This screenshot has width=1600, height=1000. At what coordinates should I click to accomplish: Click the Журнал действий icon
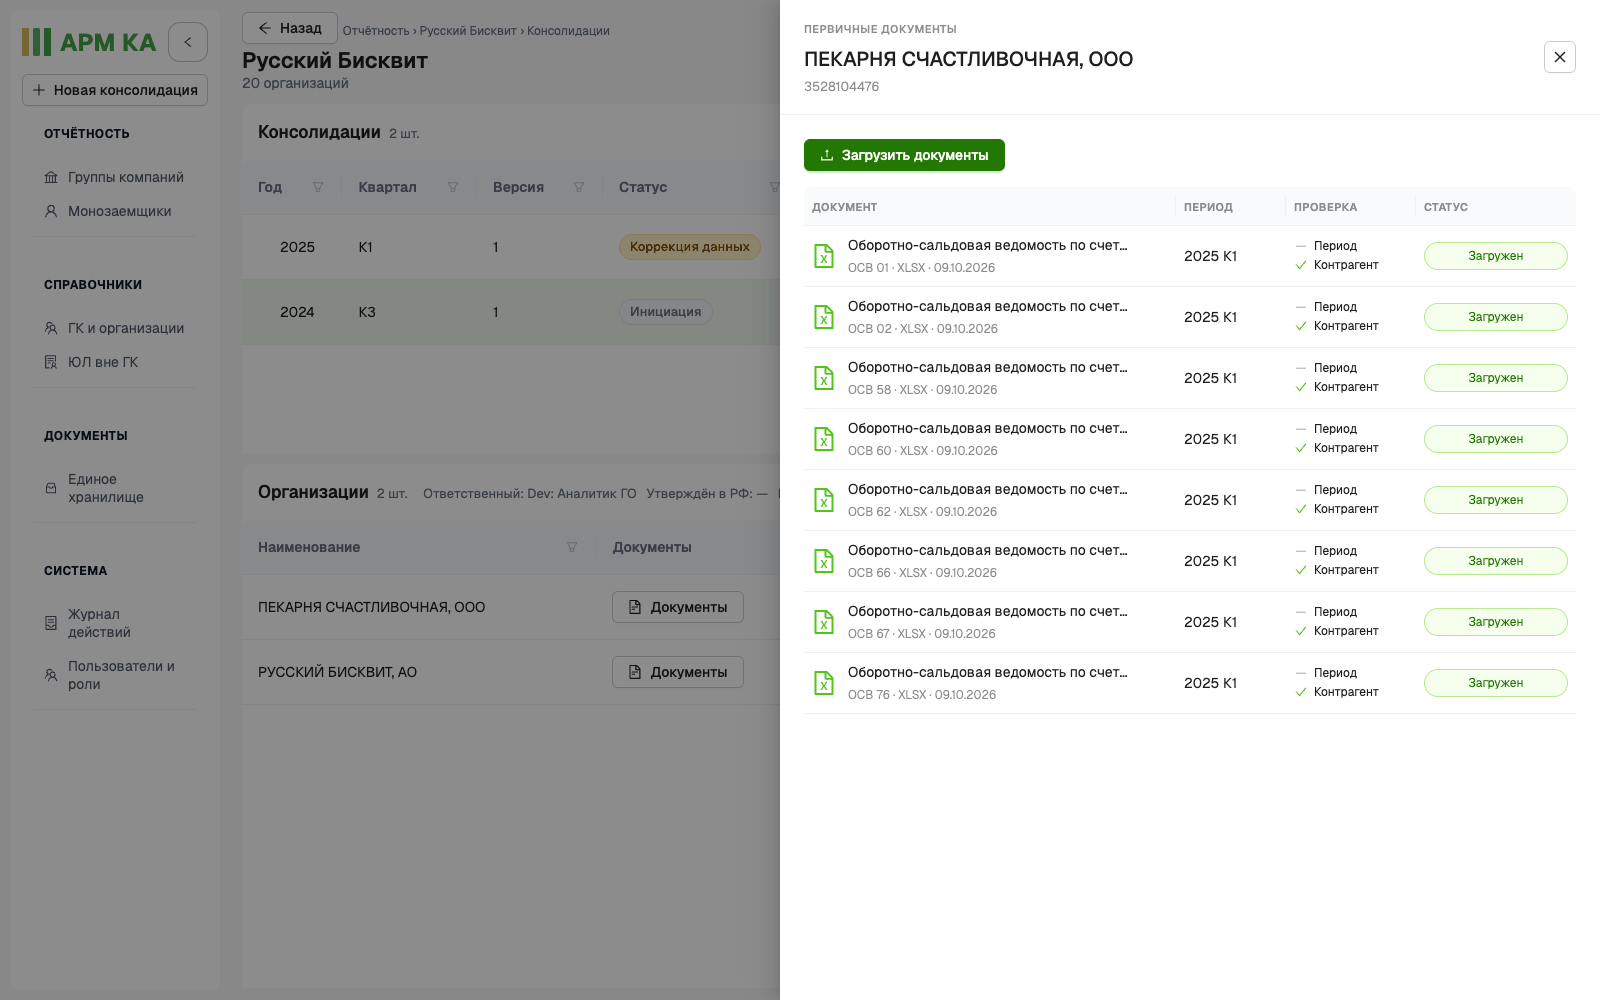tap(51, 623)
